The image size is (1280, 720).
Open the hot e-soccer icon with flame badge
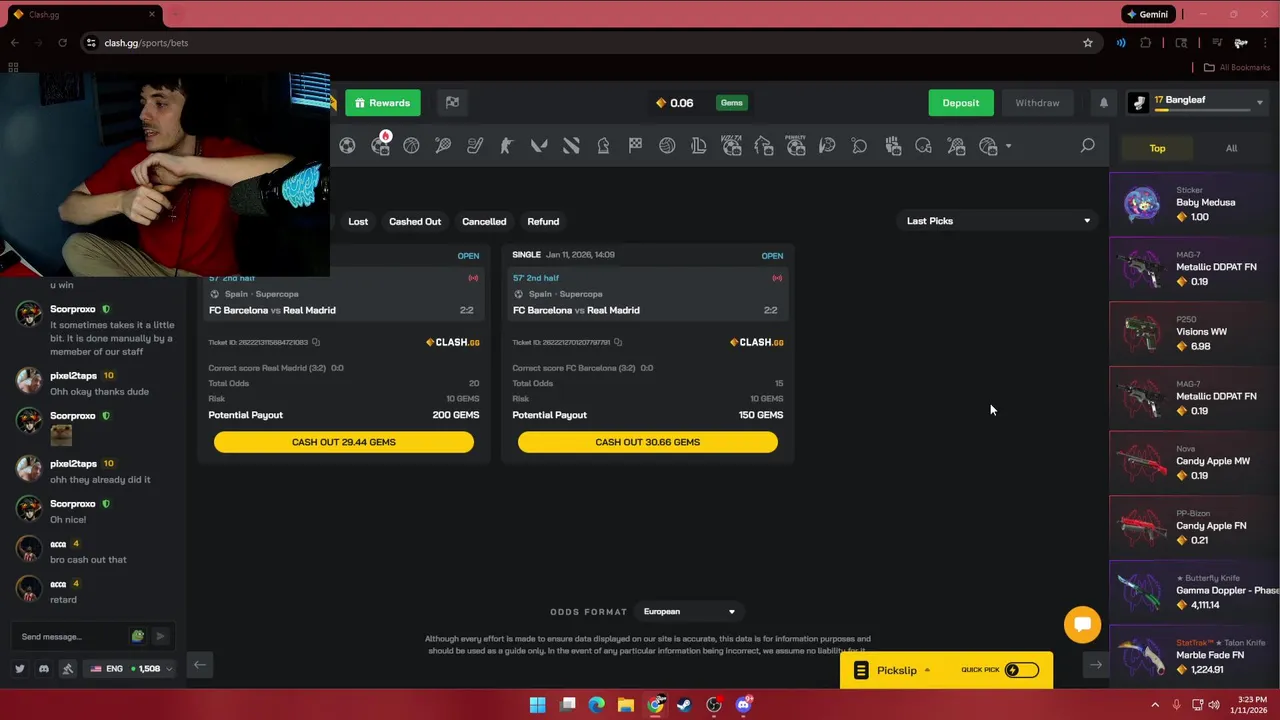point(381,144)
